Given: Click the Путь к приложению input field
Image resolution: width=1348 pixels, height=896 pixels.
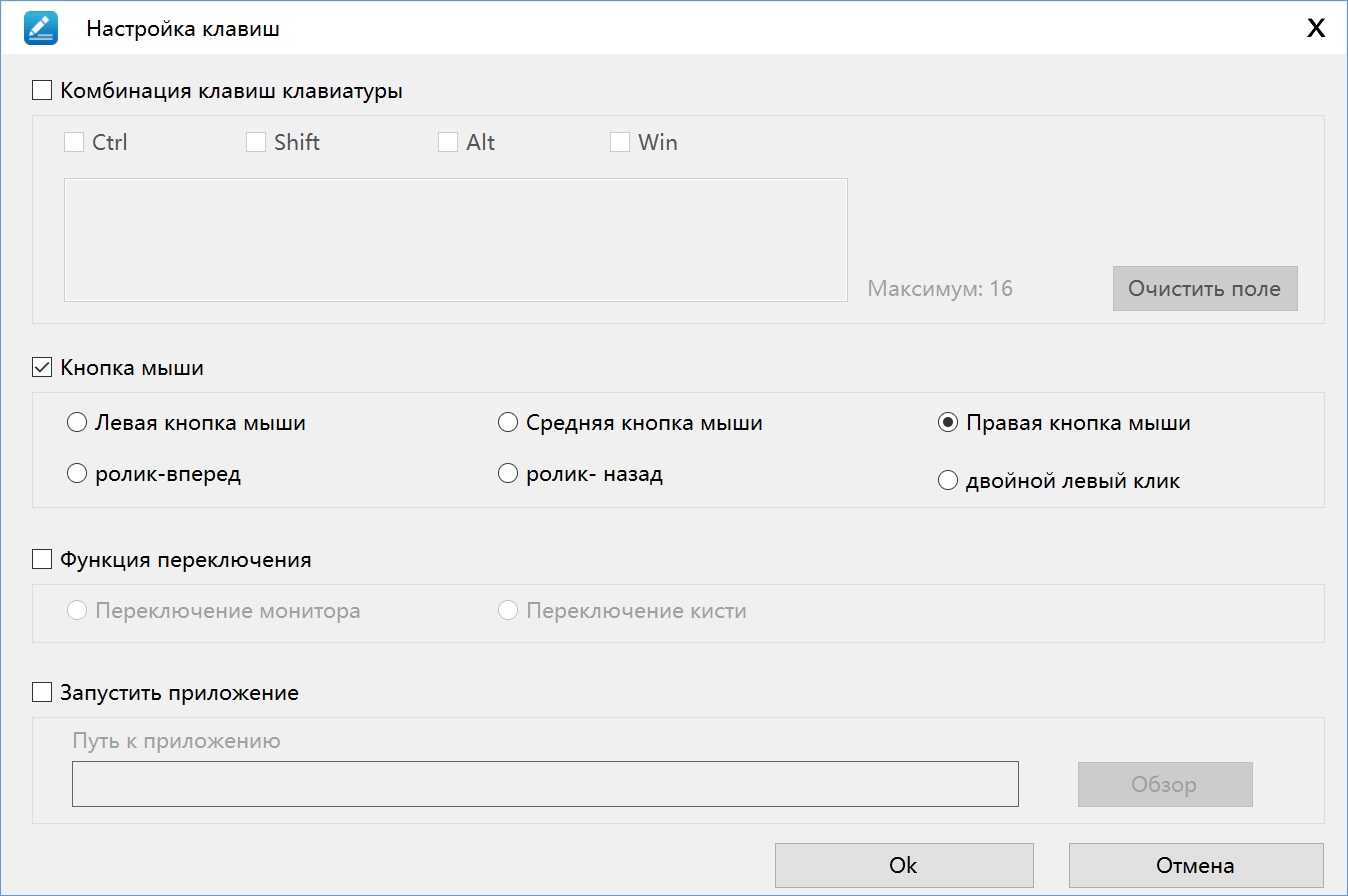Looking at the screenshot, I should [545, 784].
